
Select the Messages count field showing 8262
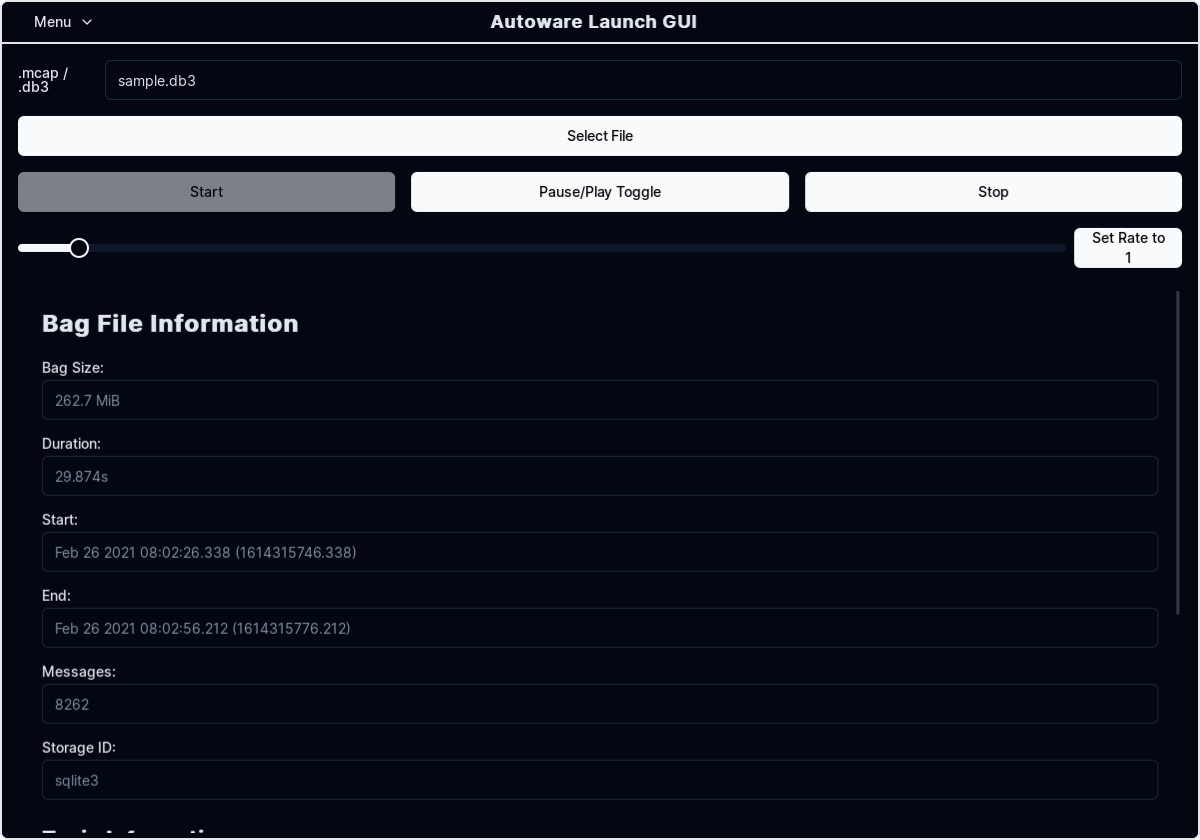click(x=599, y=704)
